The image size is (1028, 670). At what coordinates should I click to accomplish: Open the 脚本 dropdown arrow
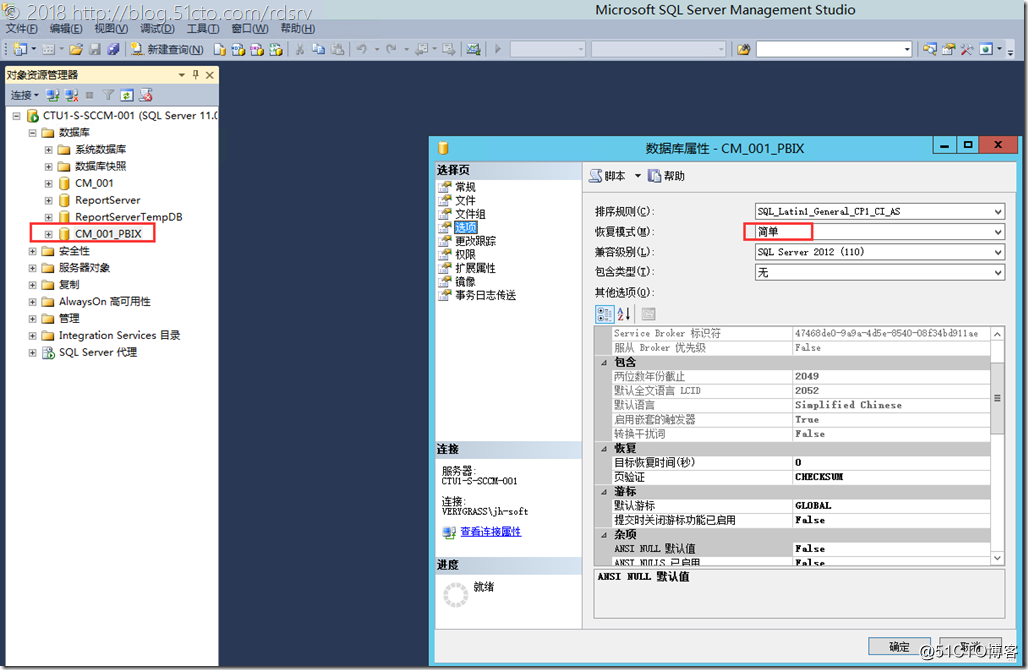click(x=637, y=176)
